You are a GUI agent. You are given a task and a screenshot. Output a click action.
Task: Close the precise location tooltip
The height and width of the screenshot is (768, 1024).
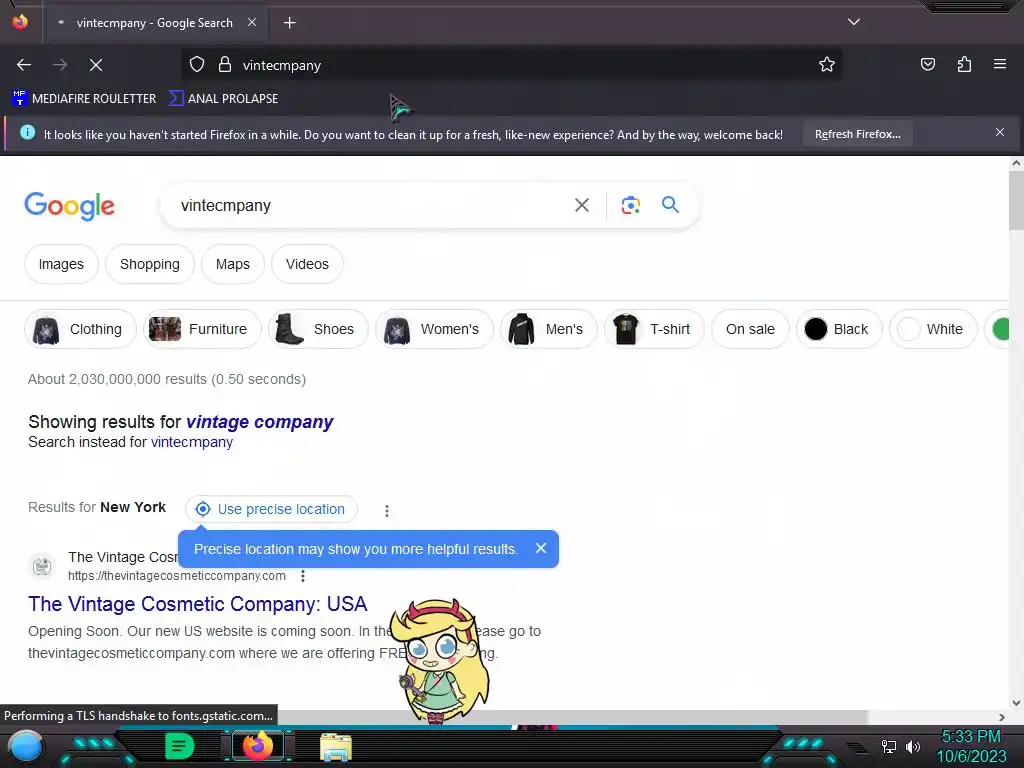541,549
